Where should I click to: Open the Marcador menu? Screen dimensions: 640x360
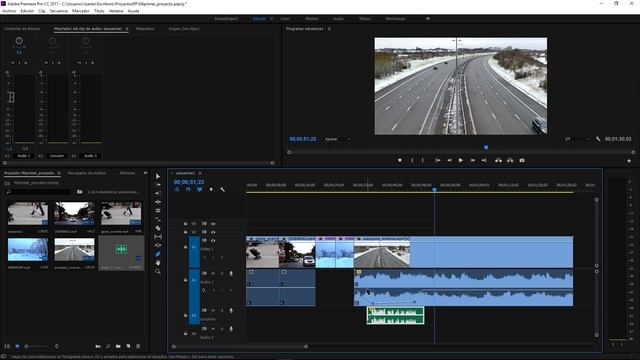[80, 11]
